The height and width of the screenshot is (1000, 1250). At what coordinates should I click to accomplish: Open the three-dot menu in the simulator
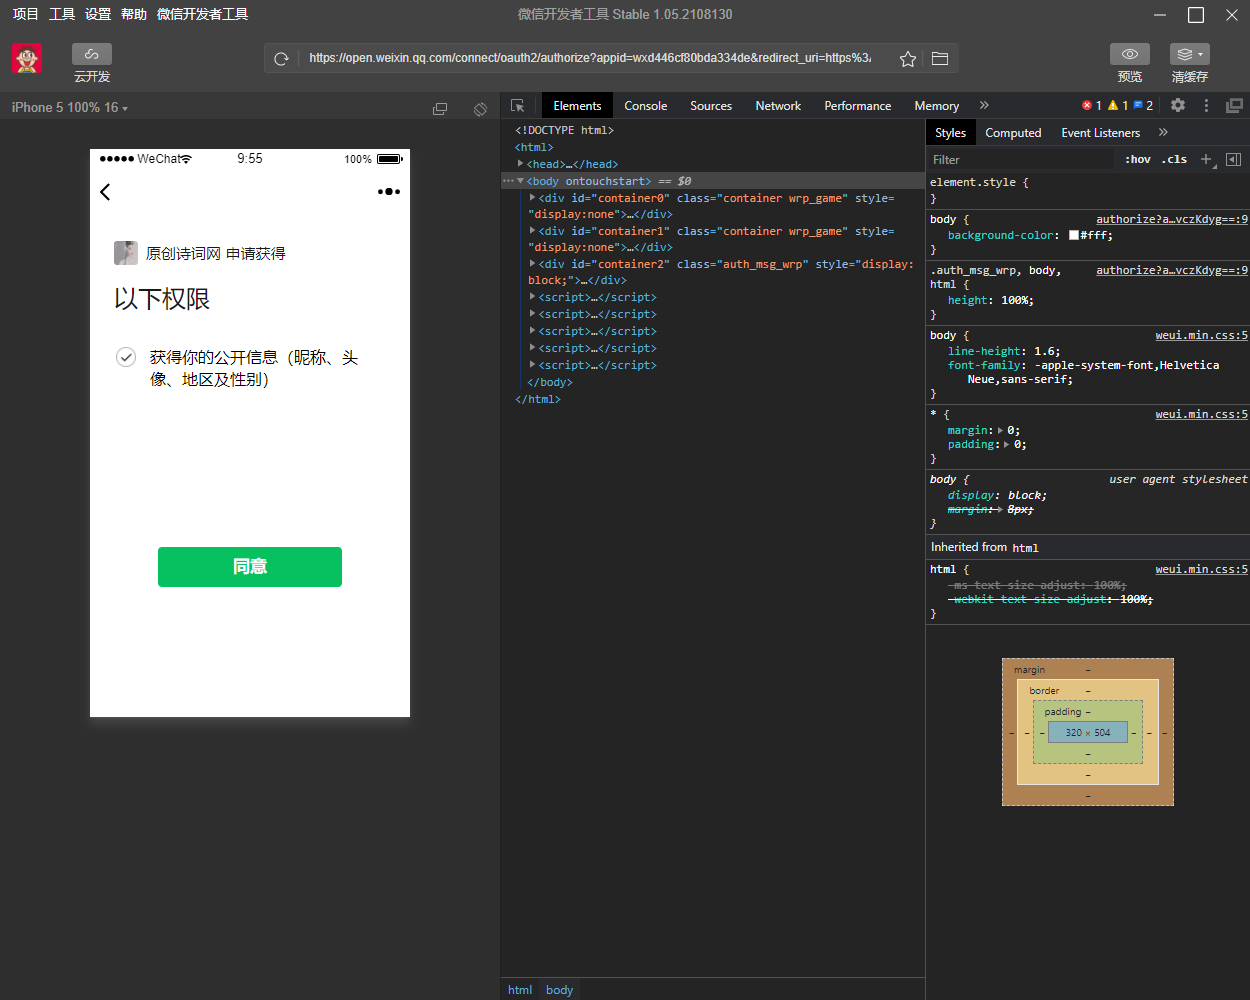click(x=389, y=191)
